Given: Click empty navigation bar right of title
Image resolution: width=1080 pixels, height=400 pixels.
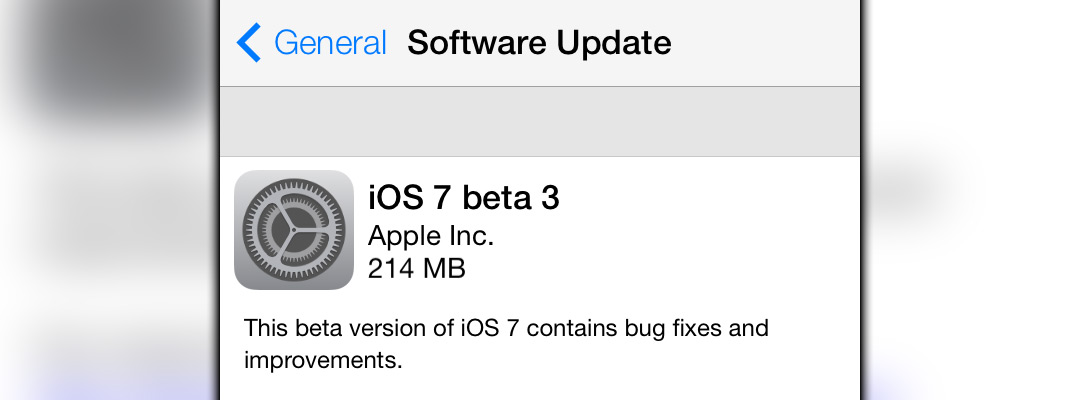Looking at the screenshot, I should (765, 43).
